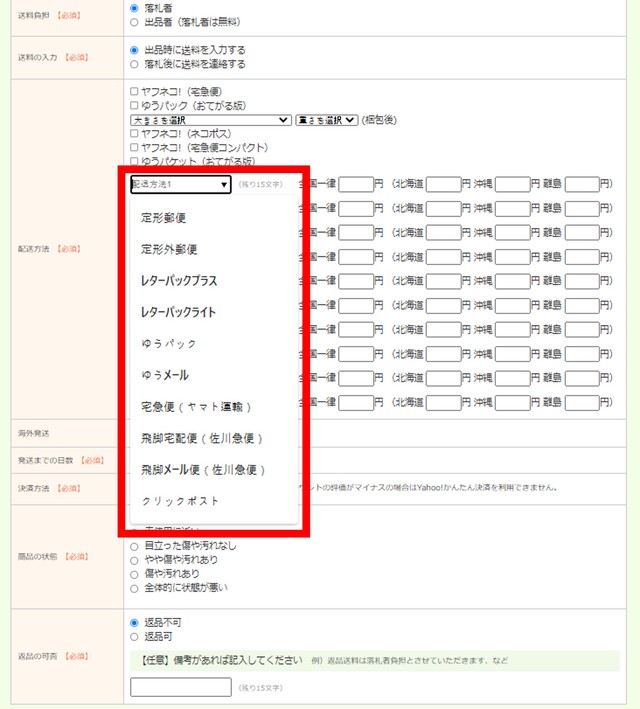Choose 定形外郵便 in the open list

(169, 249)
